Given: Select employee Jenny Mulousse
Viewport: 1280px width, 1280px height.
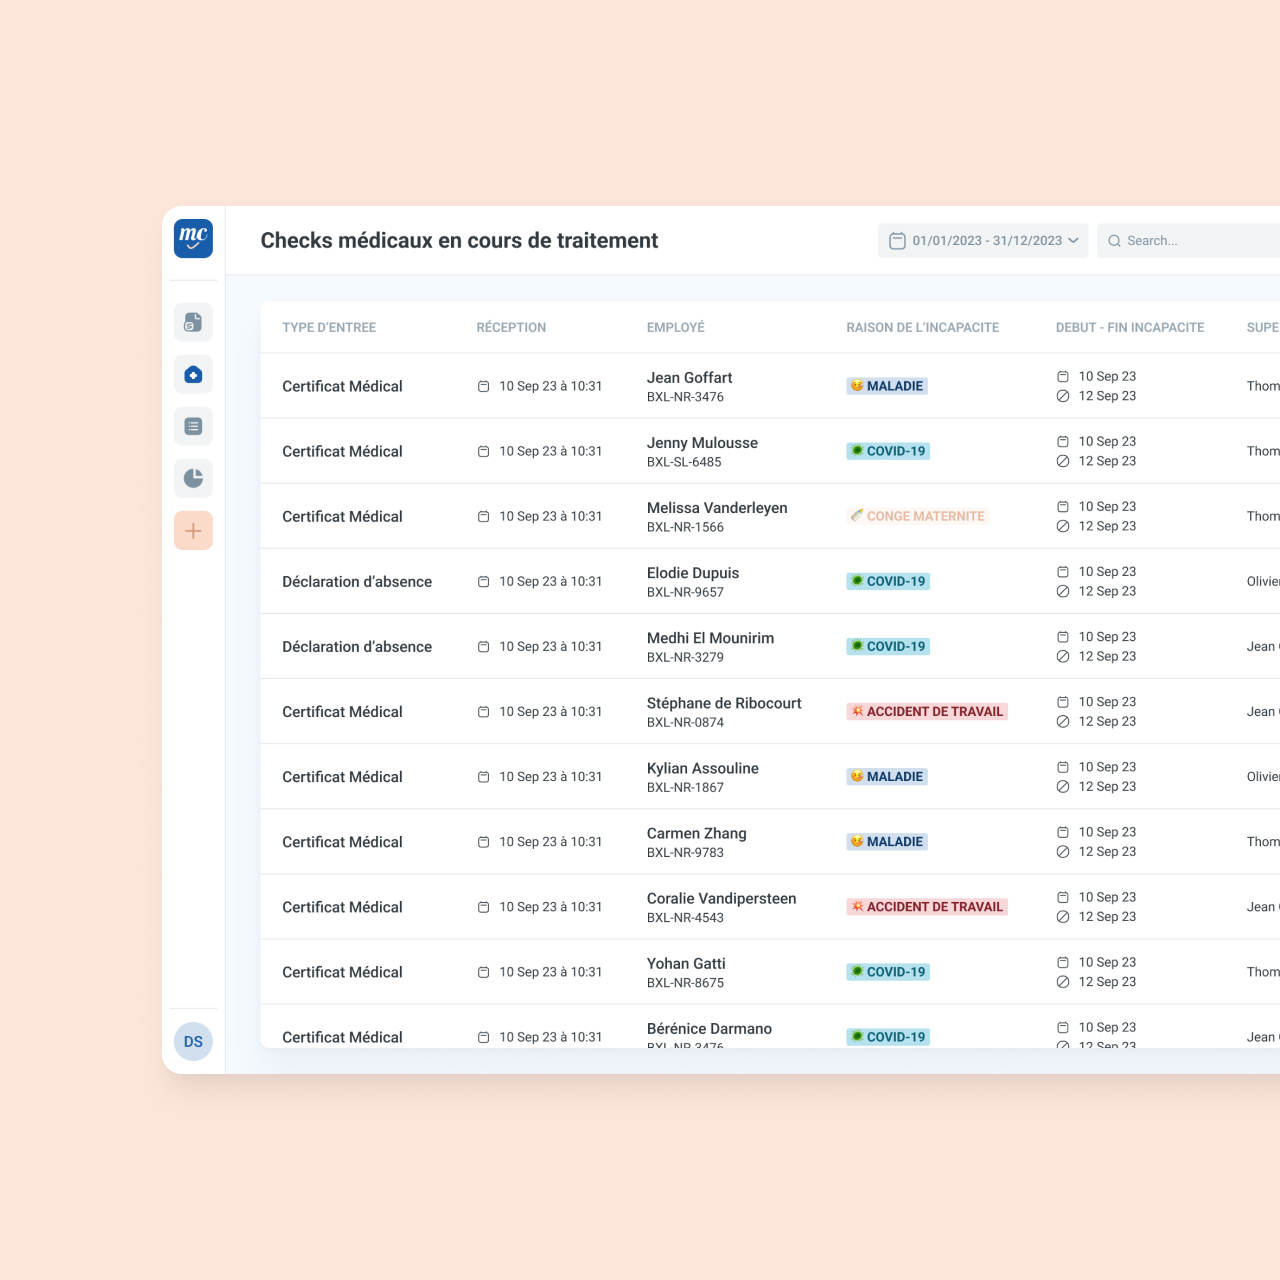Looking at the screenshot, I should click(x=702, y=442).
